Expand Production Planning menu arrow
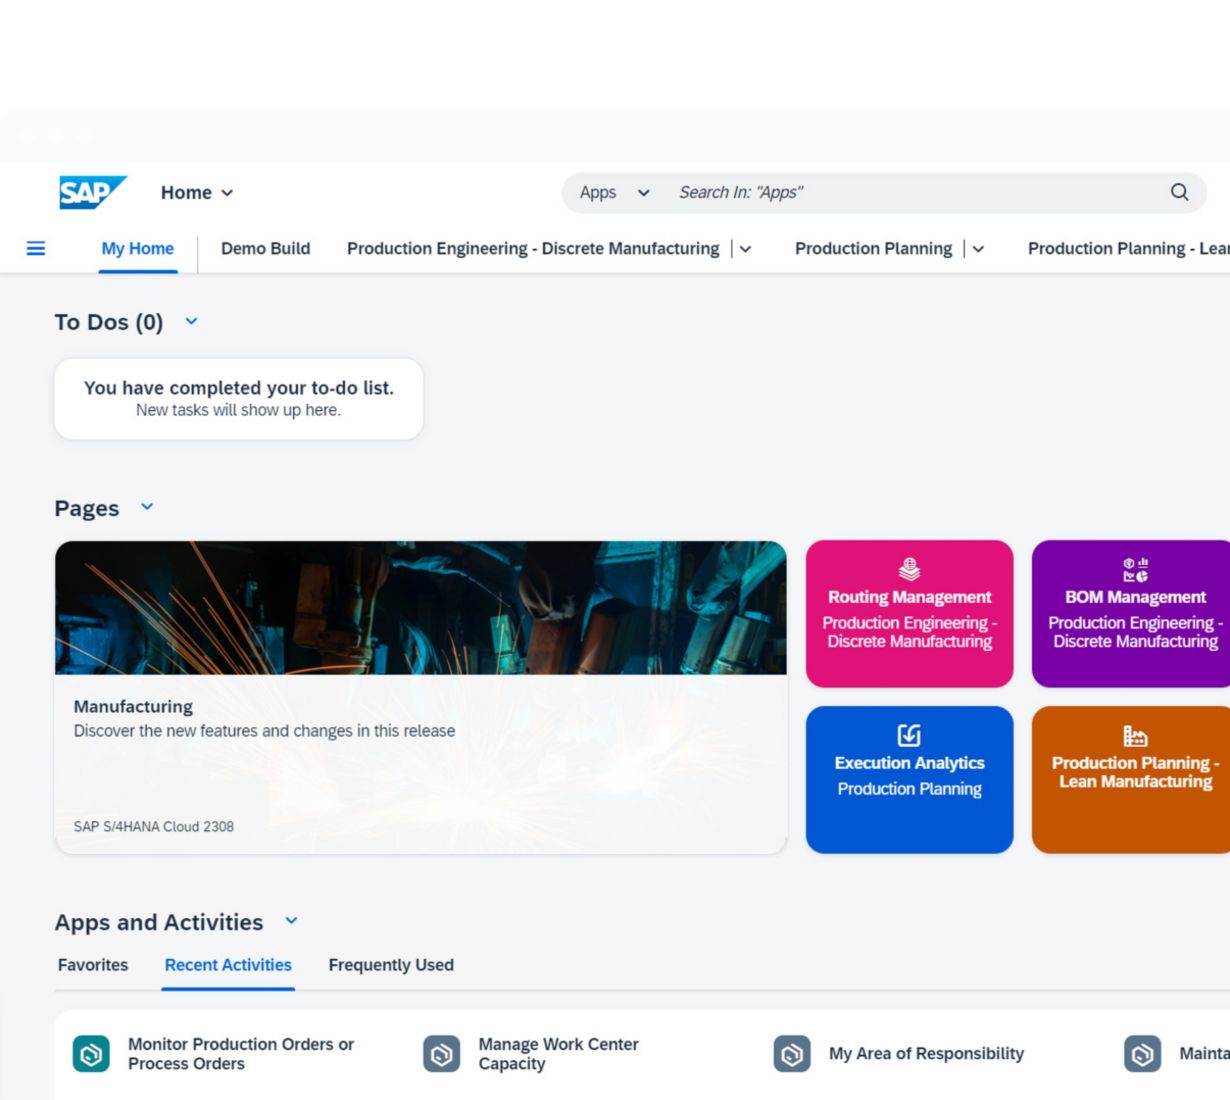This screenshot has height=1100, width=1230. pos(978,249)
